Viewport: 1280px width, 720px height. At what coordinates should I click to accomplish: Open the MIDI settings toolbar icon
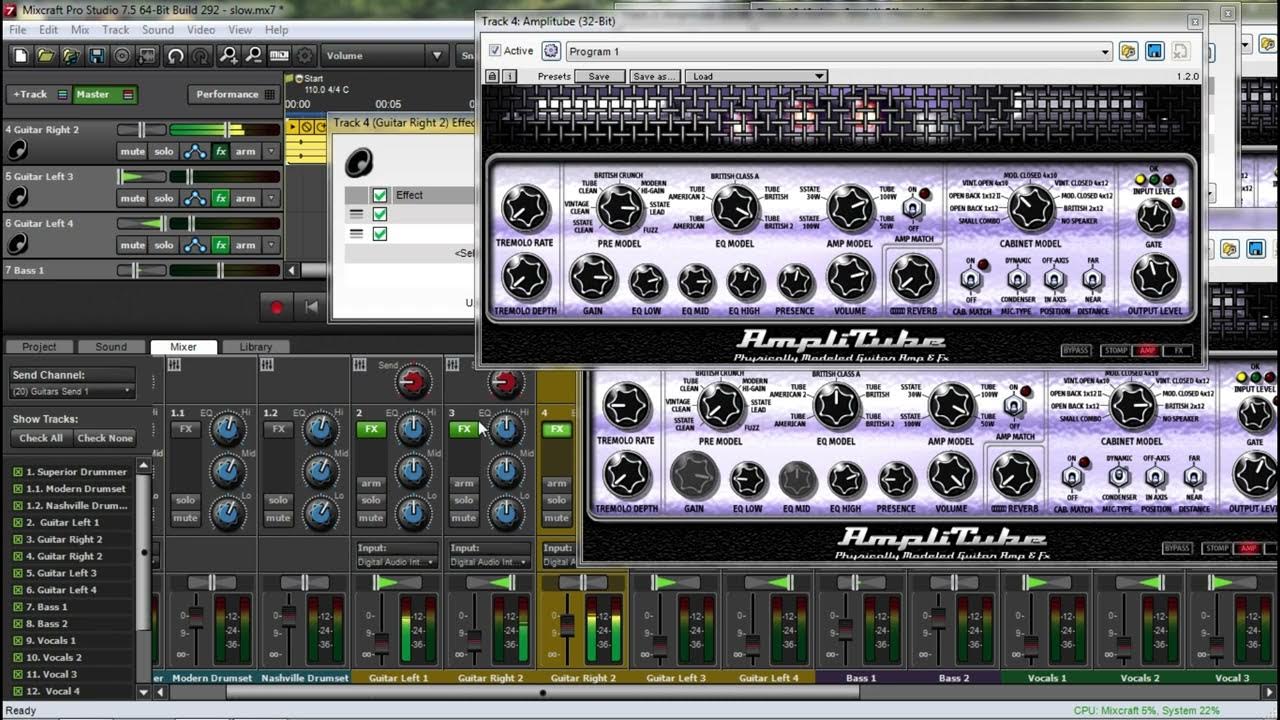(280, 56)
